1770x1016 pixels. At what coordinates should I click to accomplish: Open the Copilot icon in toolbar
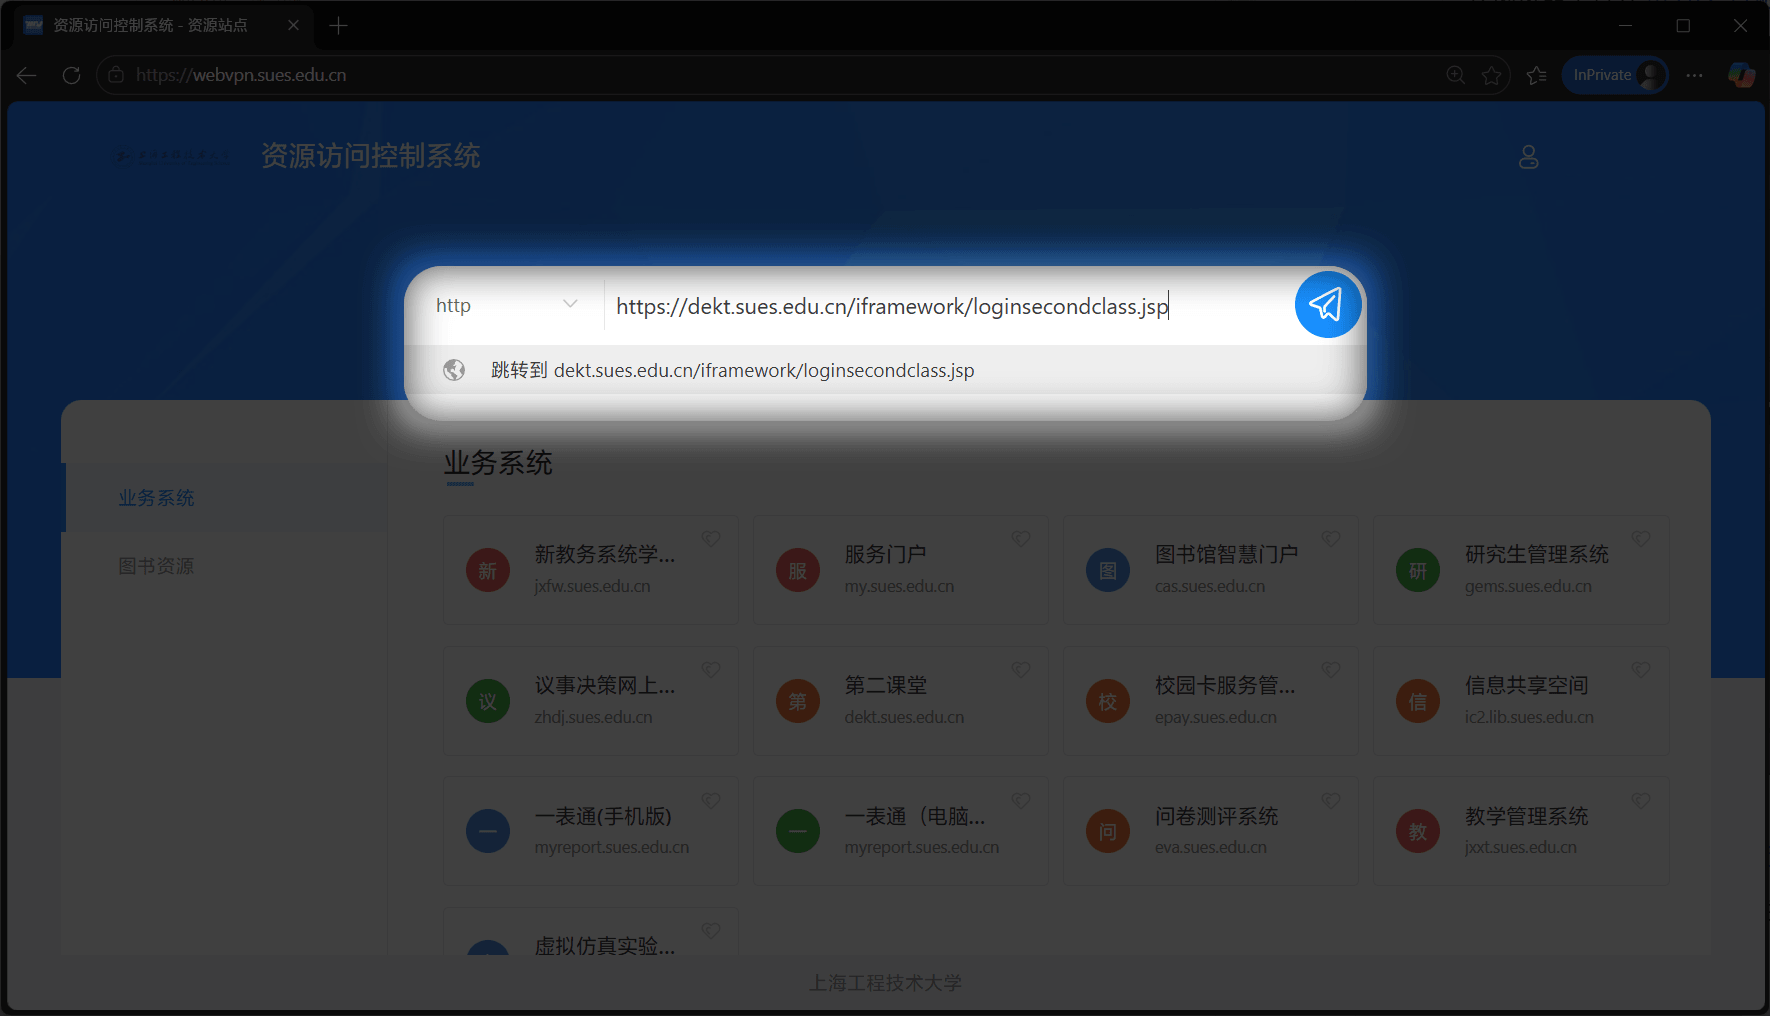click(1741, 75)
